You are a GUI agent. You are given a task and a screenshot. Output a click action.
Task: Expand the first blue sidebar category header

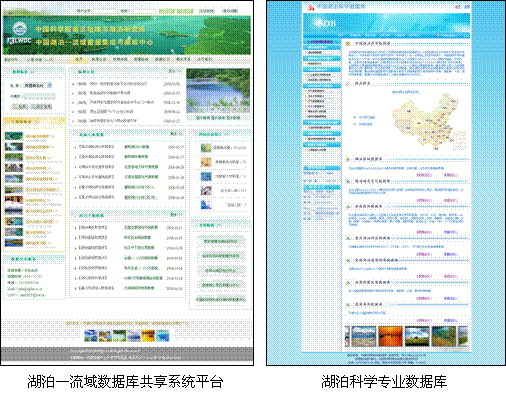pos(322,42)
